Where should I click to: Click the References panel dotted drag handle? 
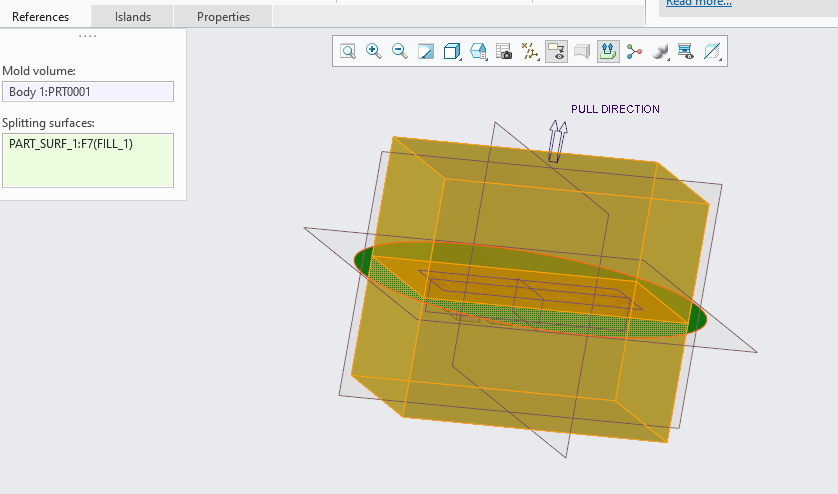click(x=88, y=36)
